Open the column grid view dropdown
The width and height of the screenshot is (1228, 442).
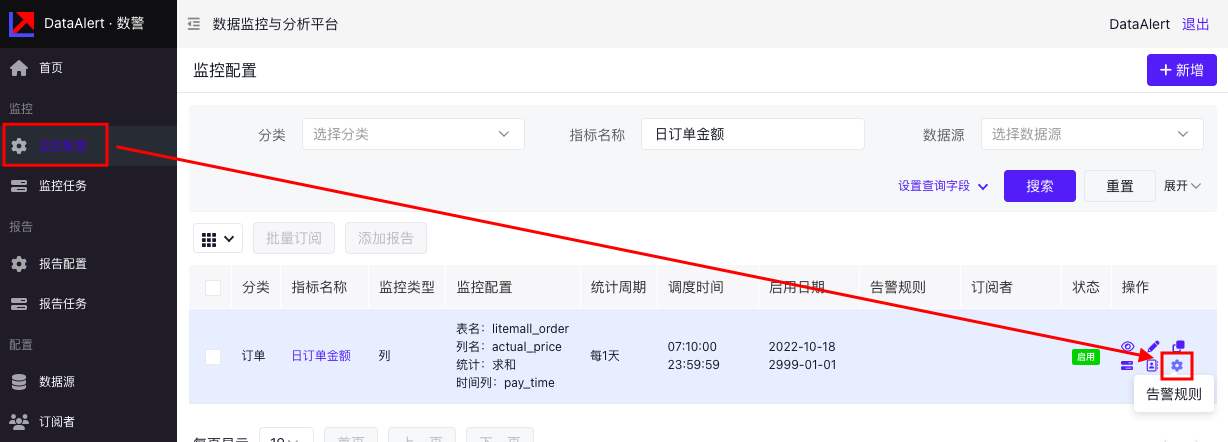[x=218, y=238]
